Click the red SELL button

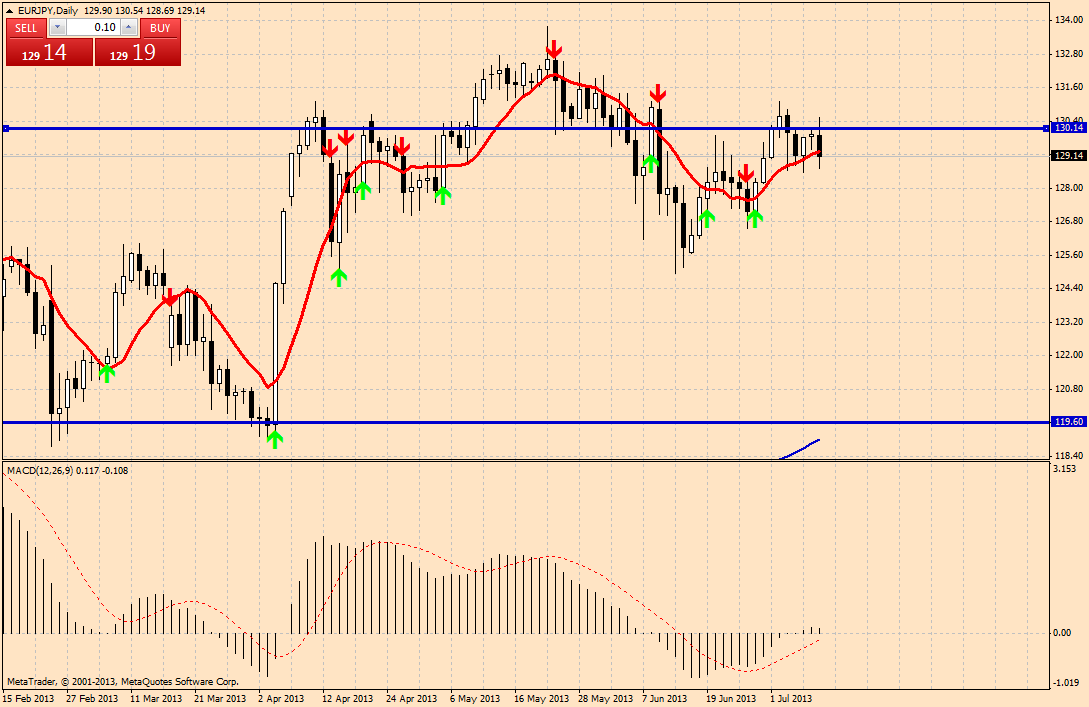click(26, 28)
